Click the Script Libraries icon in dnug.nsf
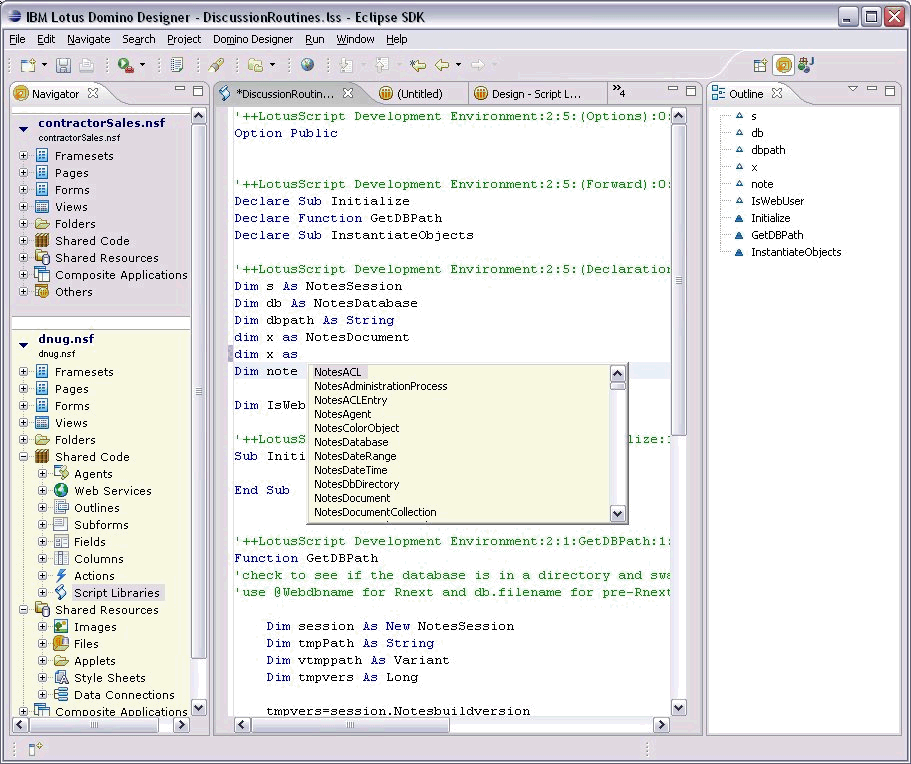The height and width of the screenshot is (764, 911). pos(61,593)
